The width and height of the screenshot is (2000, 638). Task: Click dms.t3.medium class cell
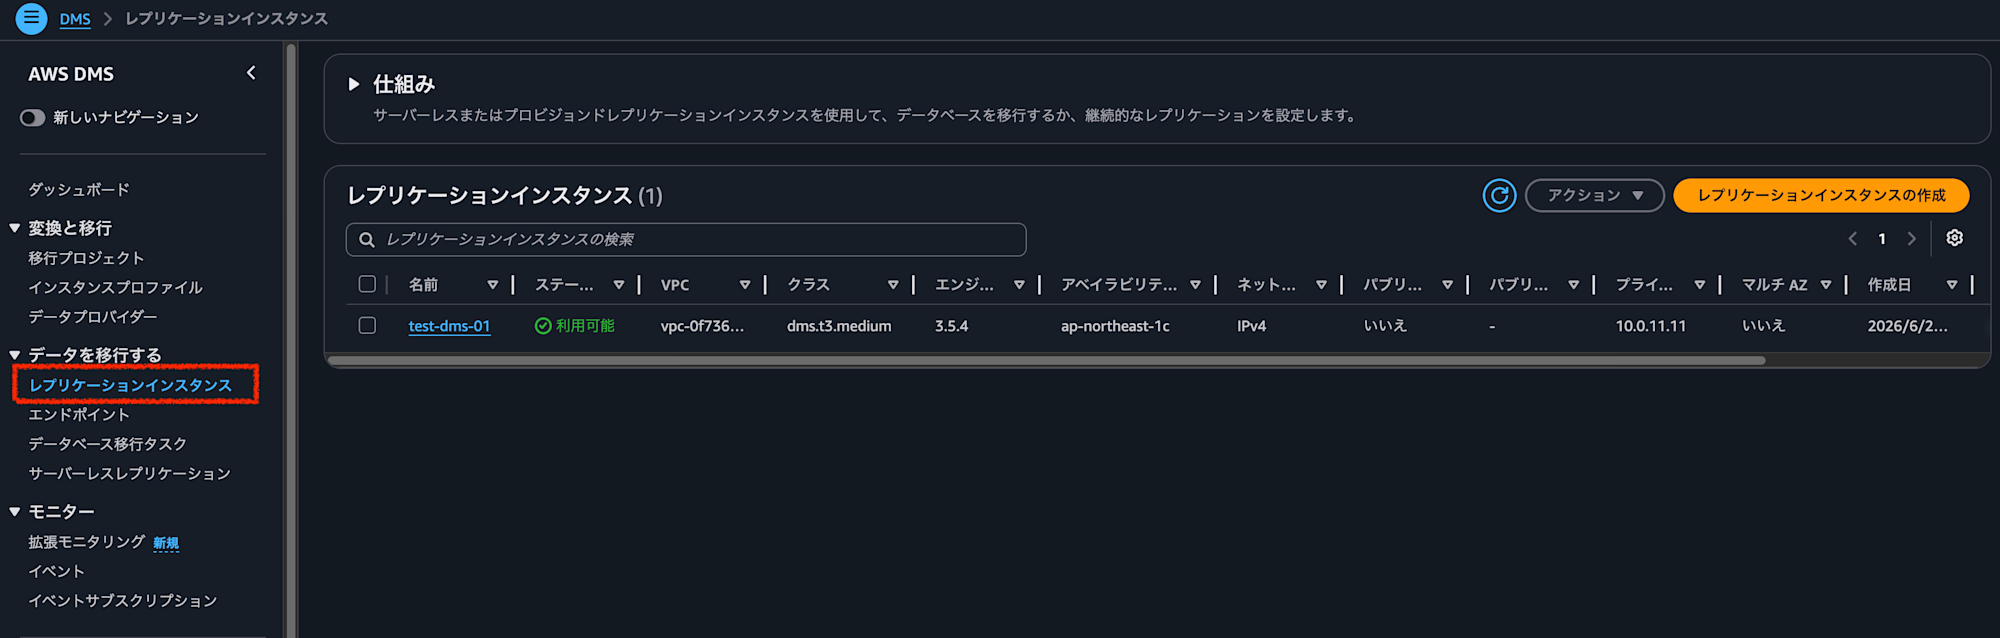pos(839,326)
